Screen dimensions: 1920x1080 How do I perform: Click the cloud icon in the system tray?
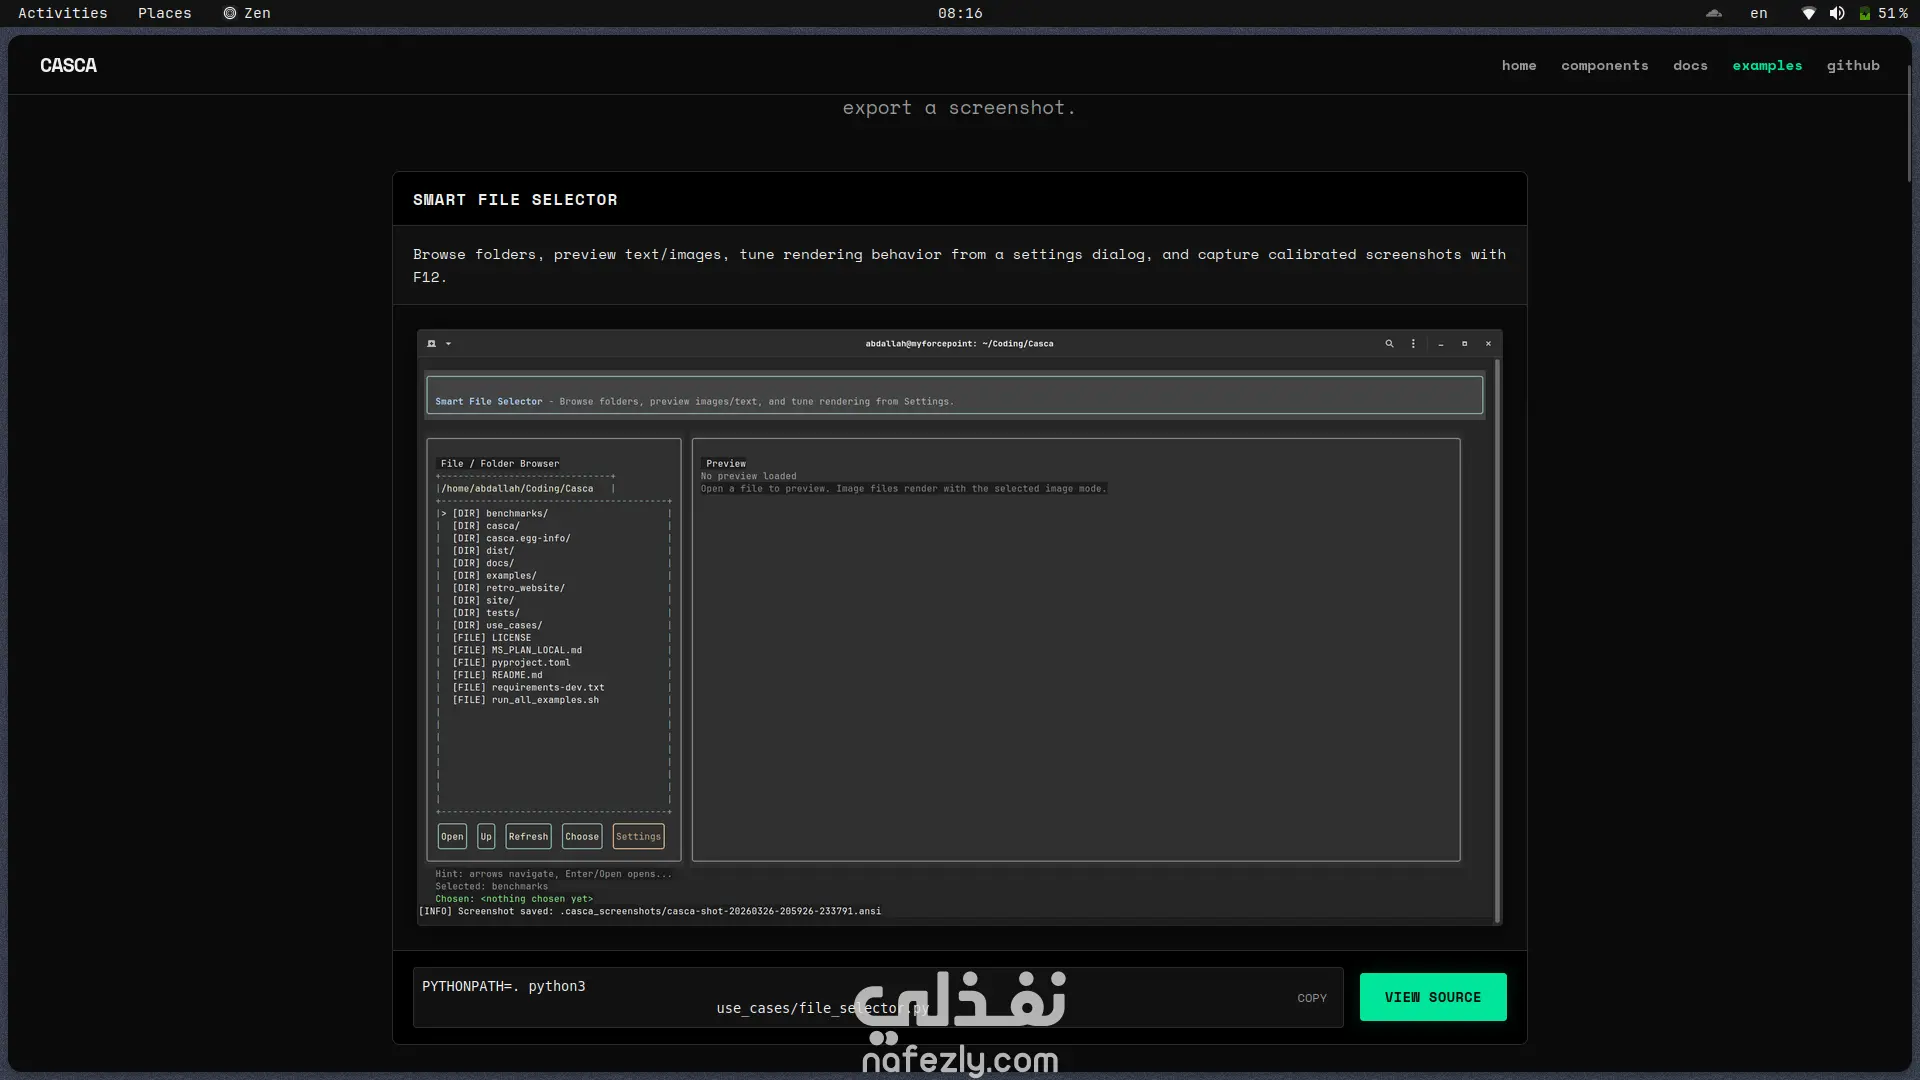pos(1713,13)
